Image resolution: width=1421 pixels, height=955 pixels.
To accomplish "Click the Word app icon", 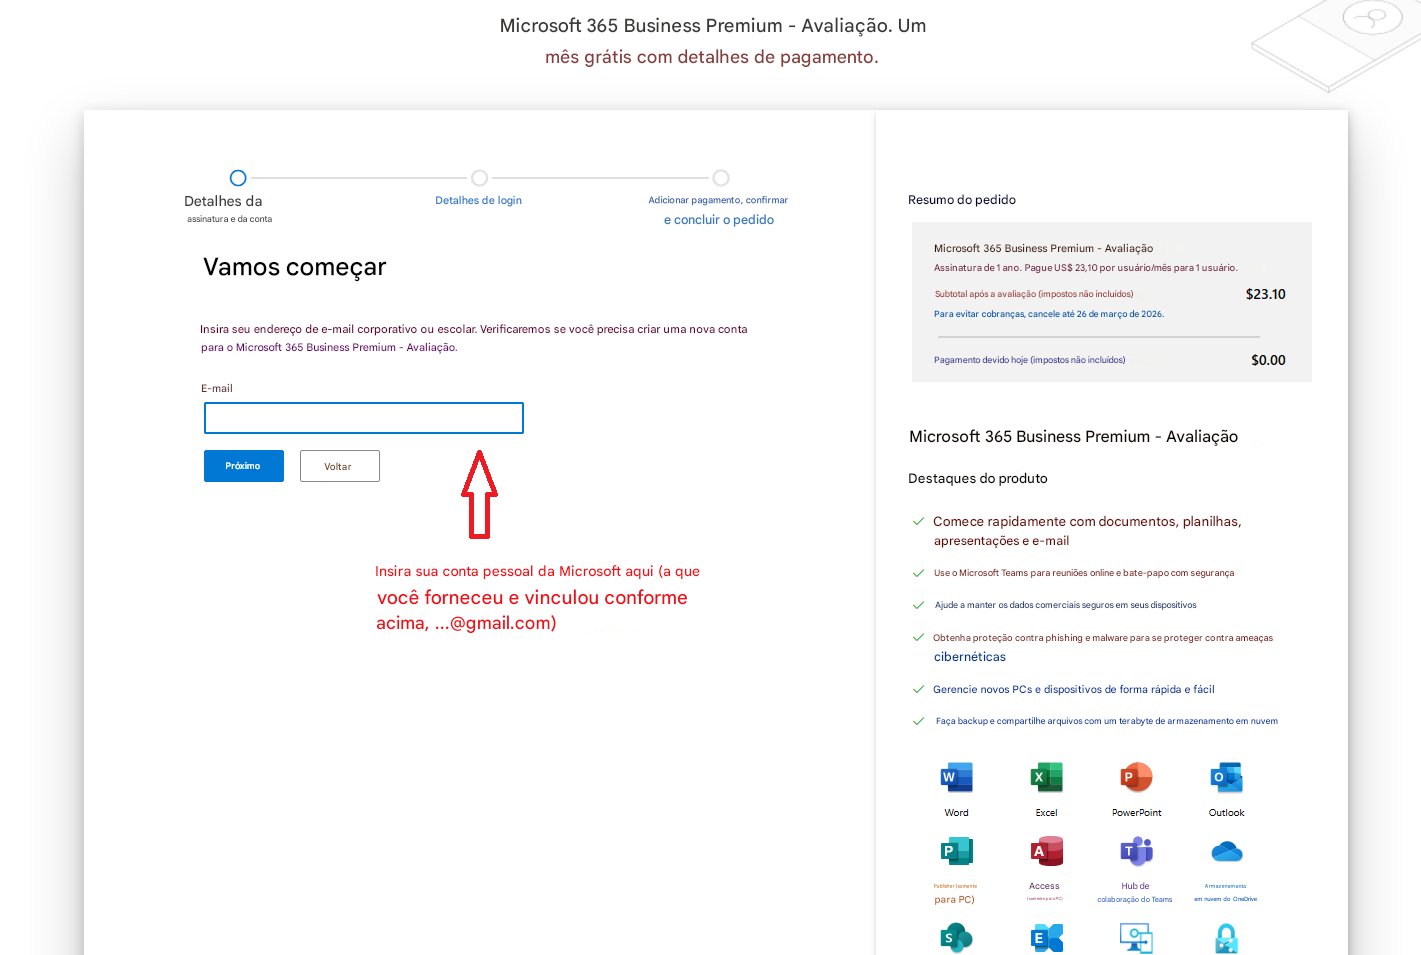I will click(x=957, y=777).
